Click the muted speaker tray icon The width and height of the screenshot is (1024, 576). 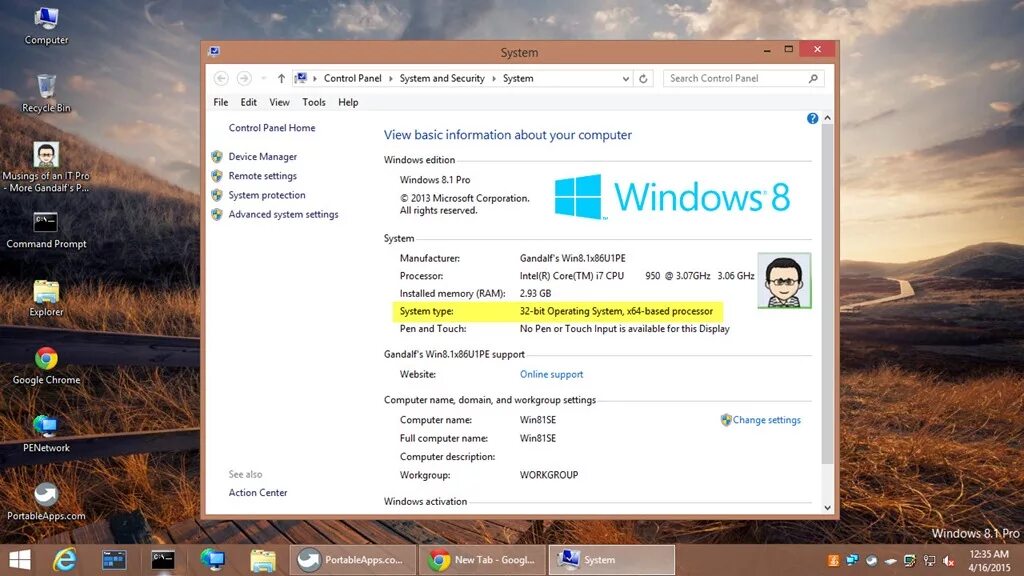pyautogui.click(x=949, y=561)
